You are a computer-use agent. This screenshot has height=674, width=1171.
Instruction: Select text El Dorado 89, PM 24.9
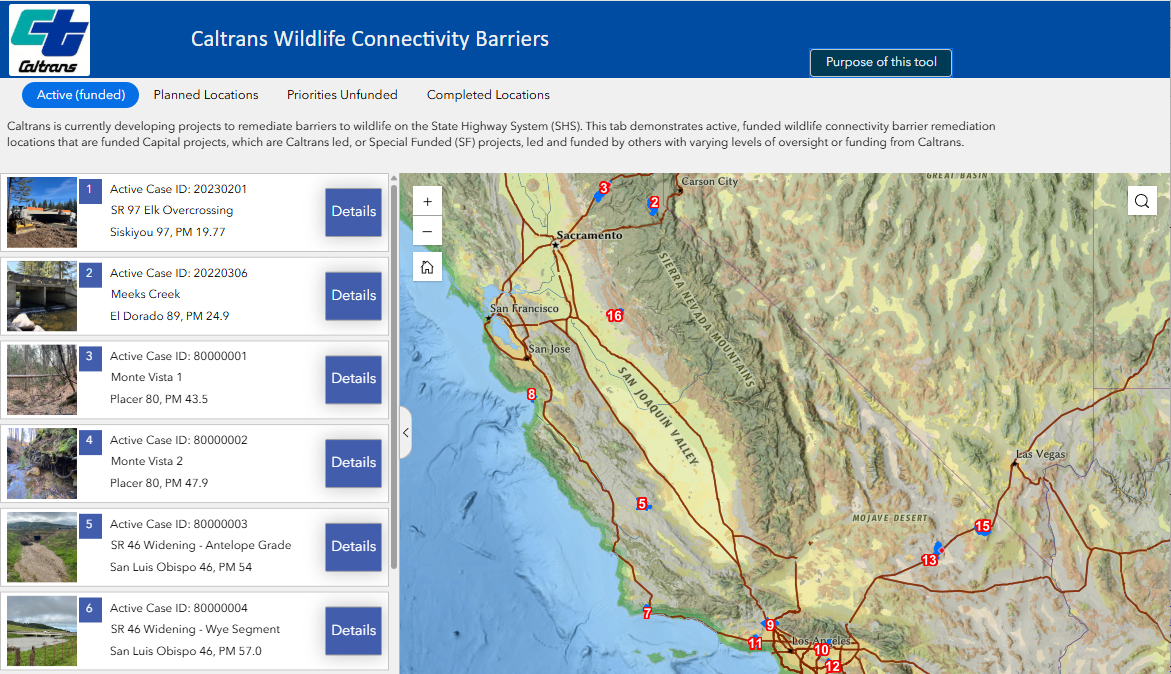click(x=170, y=316)
